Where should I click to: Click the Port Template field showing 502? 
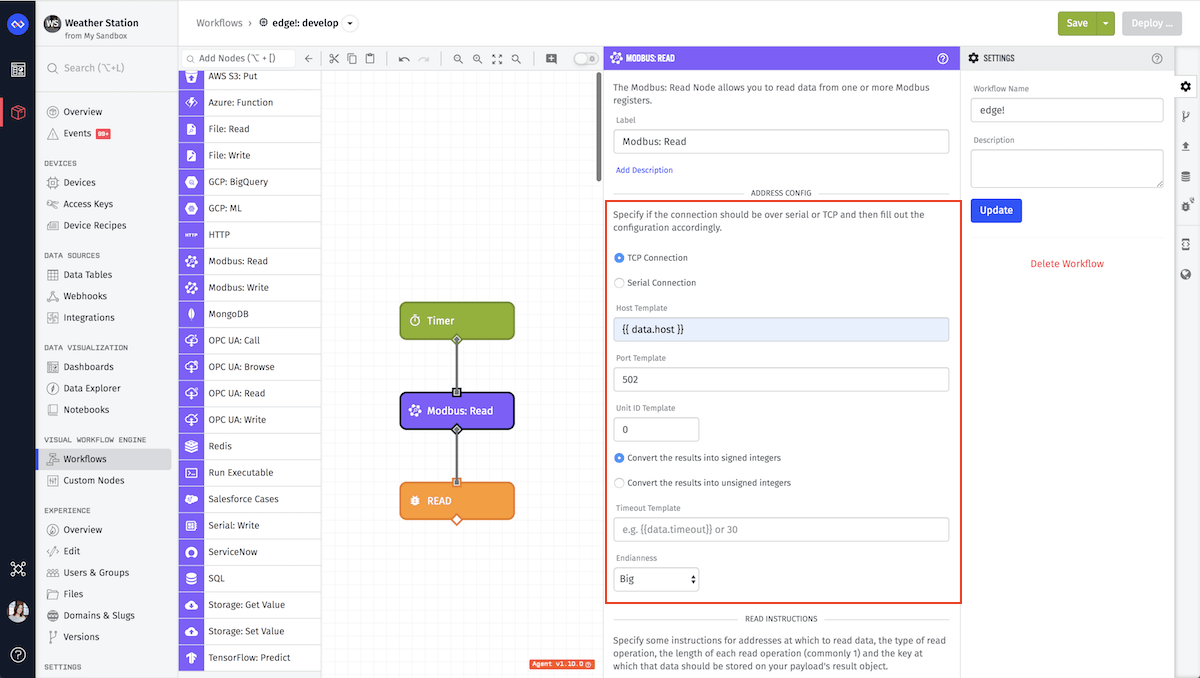pyautogui.click(x=781, y=379)
